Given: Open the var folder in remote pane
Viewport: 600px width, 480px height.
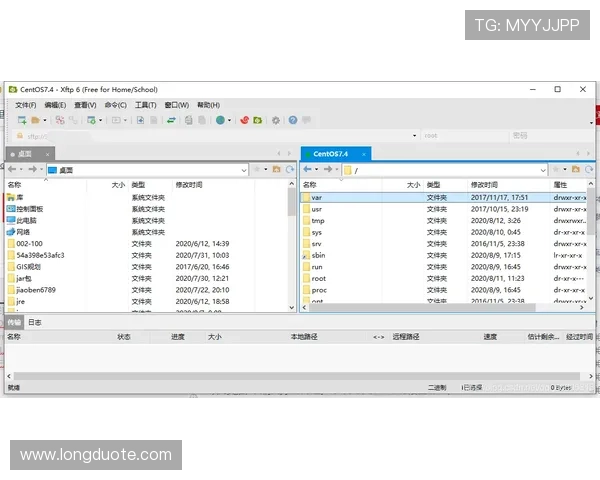Looking at the screenshot, I should point(317,198).
